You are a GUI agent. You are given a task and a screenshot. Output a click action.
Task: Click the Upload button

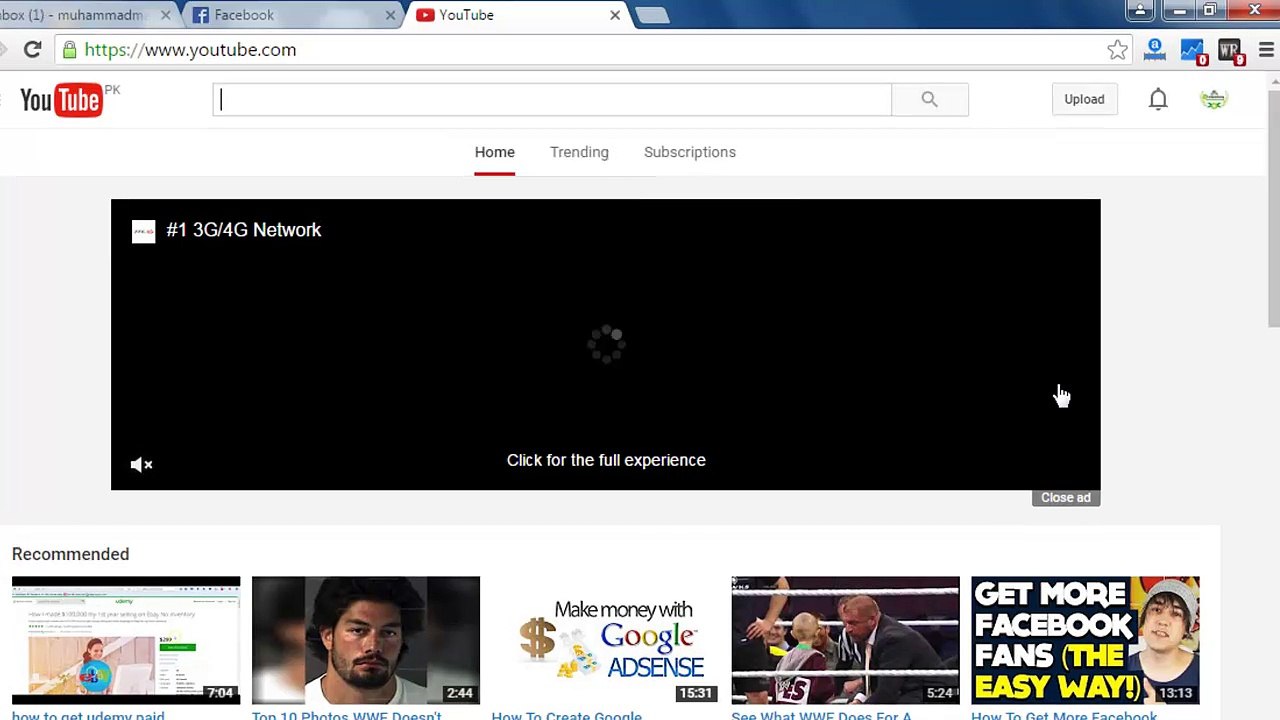[x=1084, y=99]
